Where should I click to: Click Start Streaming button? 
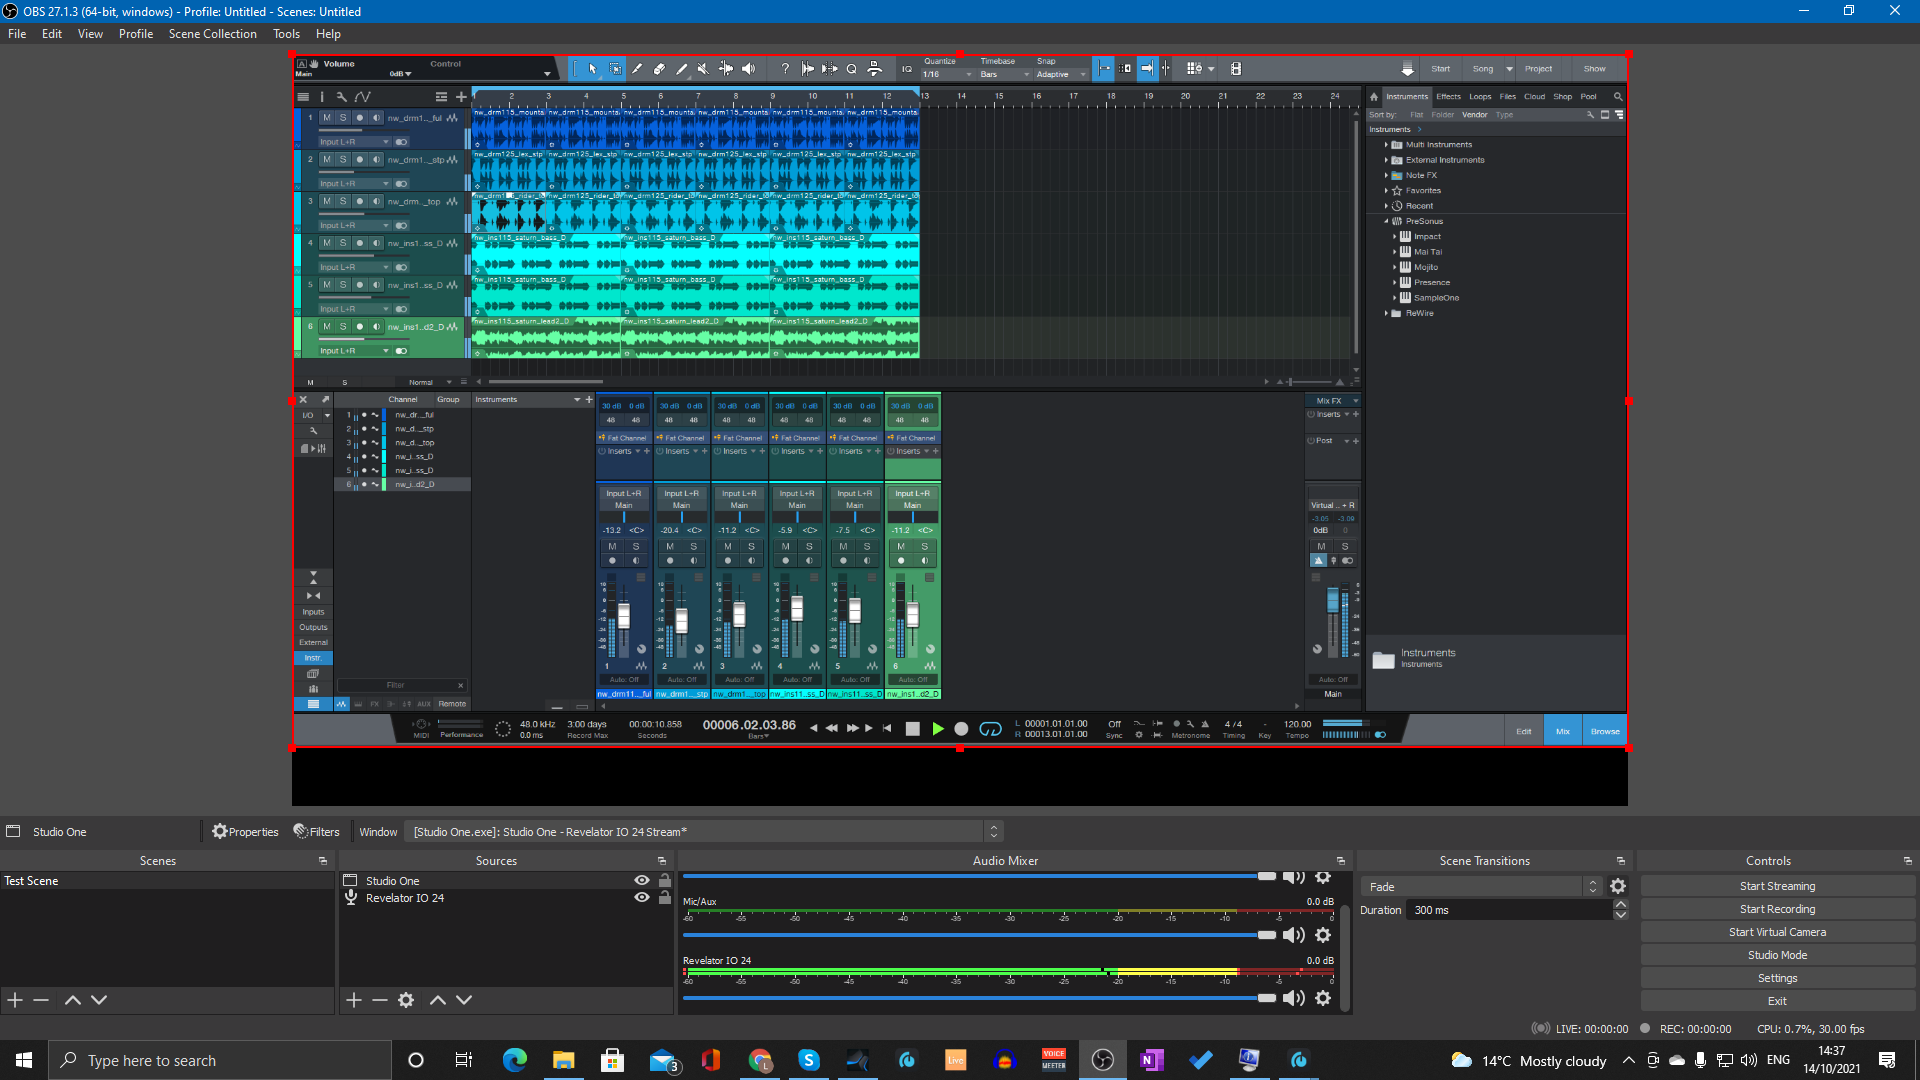1777,886
